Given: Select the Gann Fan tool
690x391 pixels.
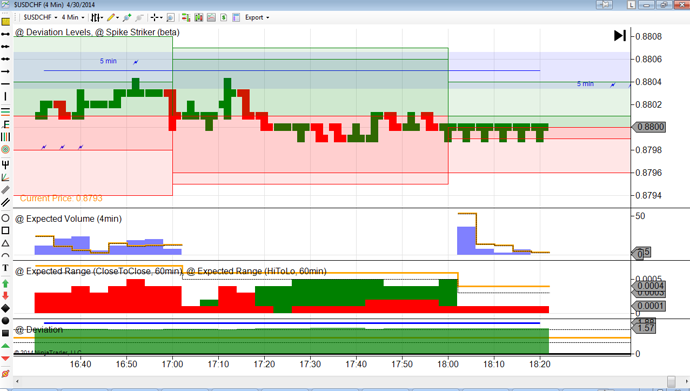Looking at the screenshot, I should click(5, 177).
